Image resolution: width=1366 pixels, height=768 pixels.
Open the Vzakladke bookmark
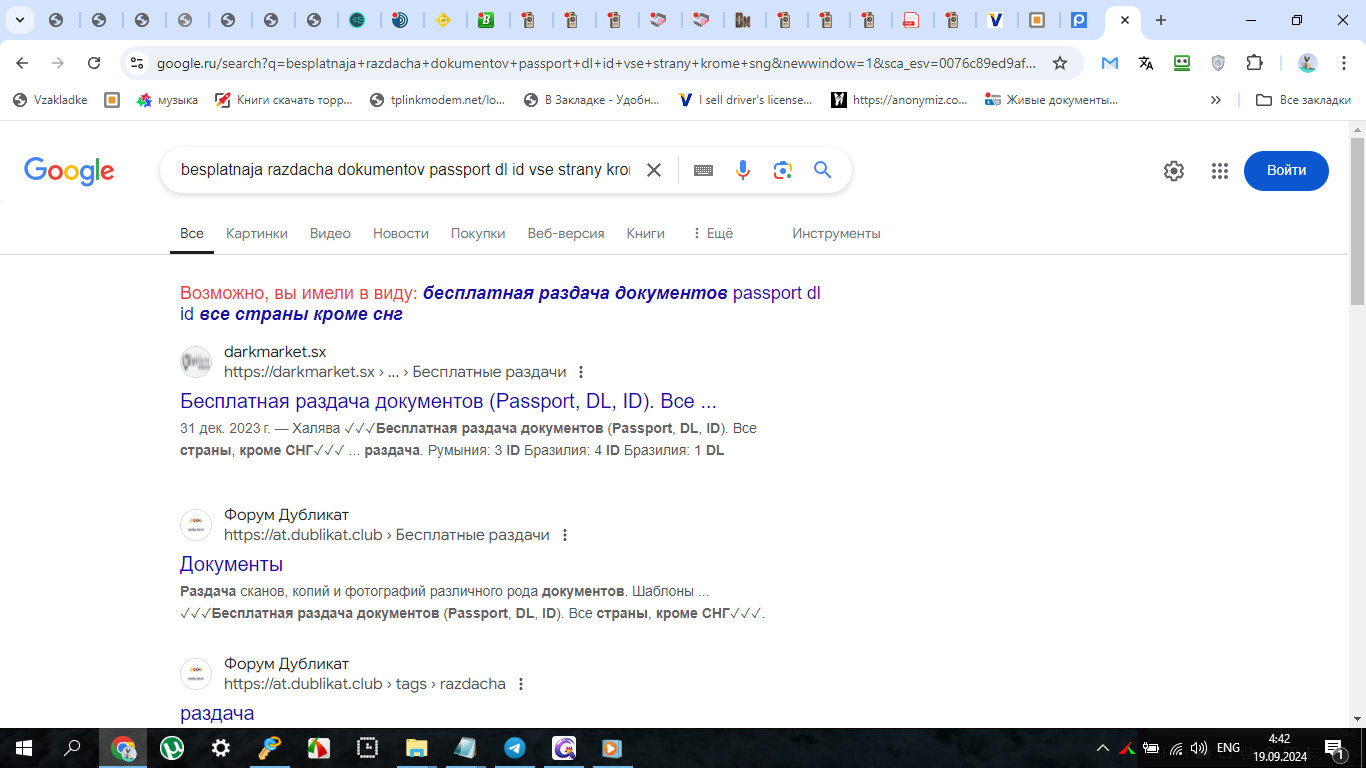[50, 100]
